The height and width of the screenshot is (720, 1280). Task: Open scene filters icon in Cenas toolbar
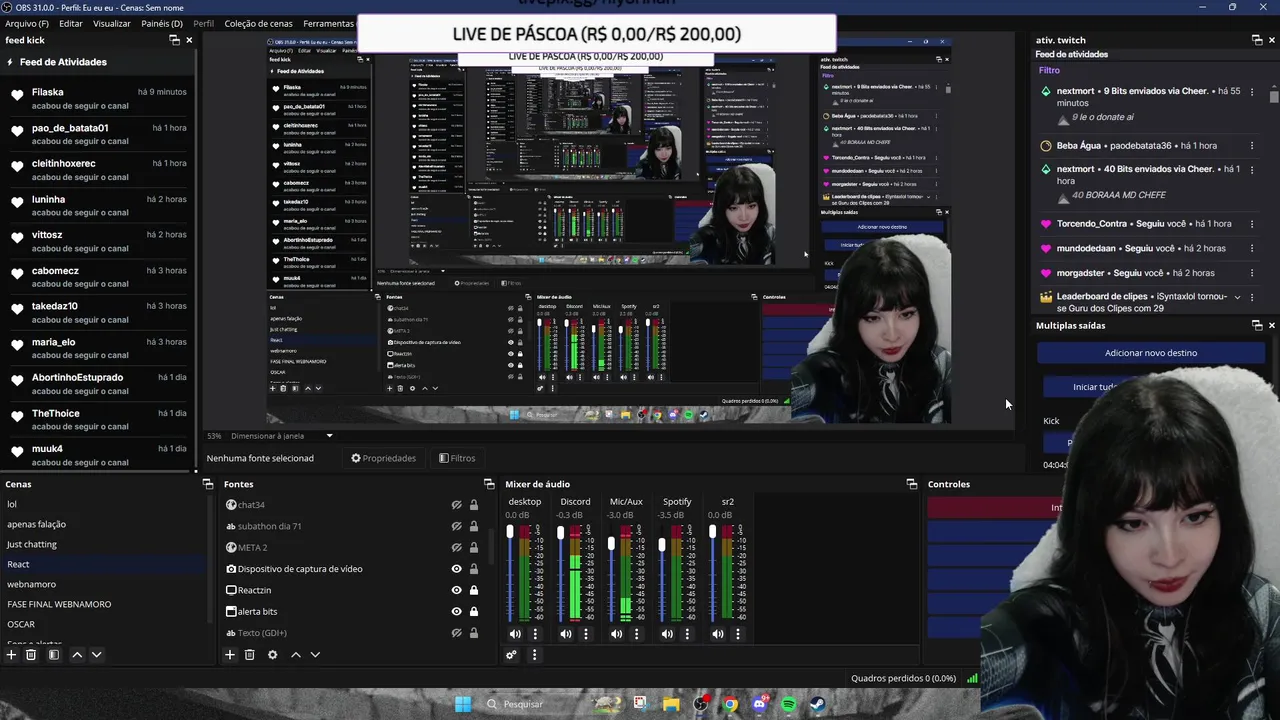(x=54, y=655)
